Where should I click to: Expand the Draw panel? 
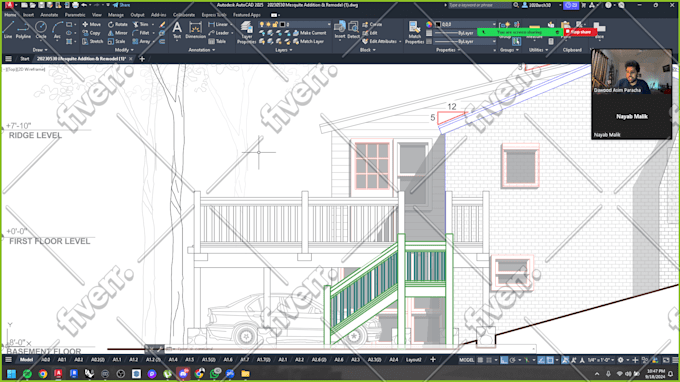tap(40, 50)
